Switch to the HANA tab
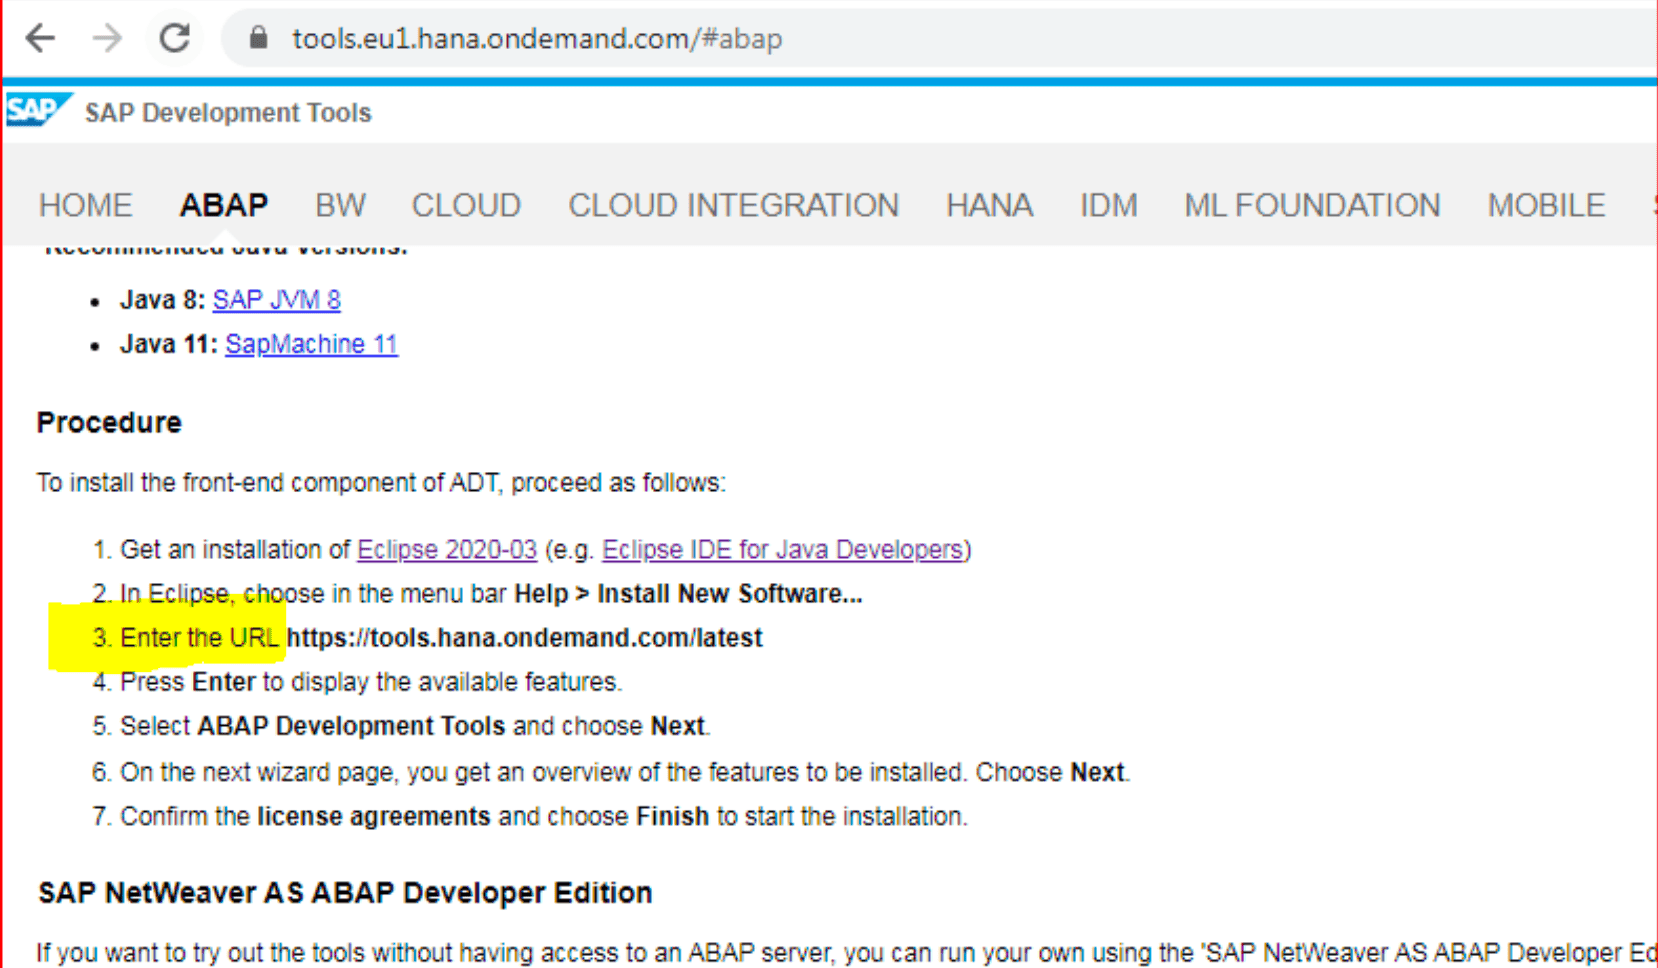The height and width of the screenshot is (968, 1658). pyautogui.click(x=989, y=205)
